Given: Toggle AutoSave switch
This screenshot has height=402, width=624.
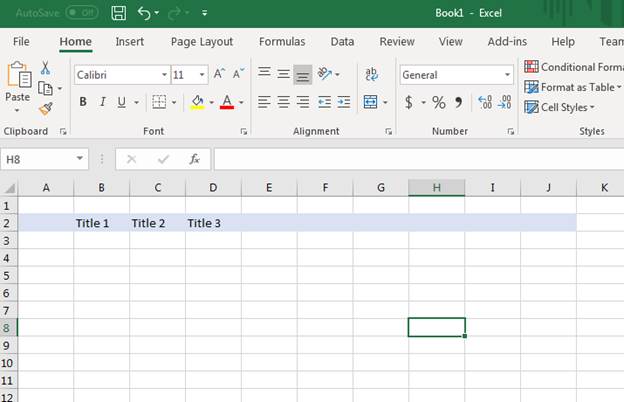Looking at the screenshot, I should (x=82, y=13).
